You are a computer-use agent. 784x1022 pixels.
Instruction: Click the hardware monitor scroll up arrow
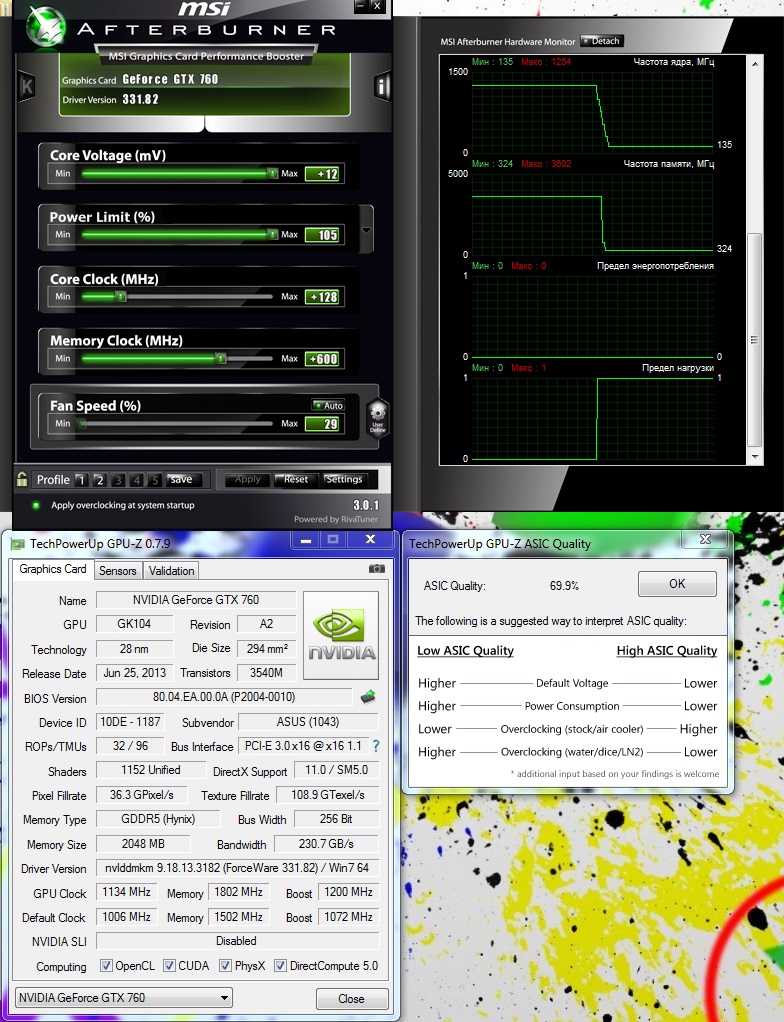click(755, 65)
